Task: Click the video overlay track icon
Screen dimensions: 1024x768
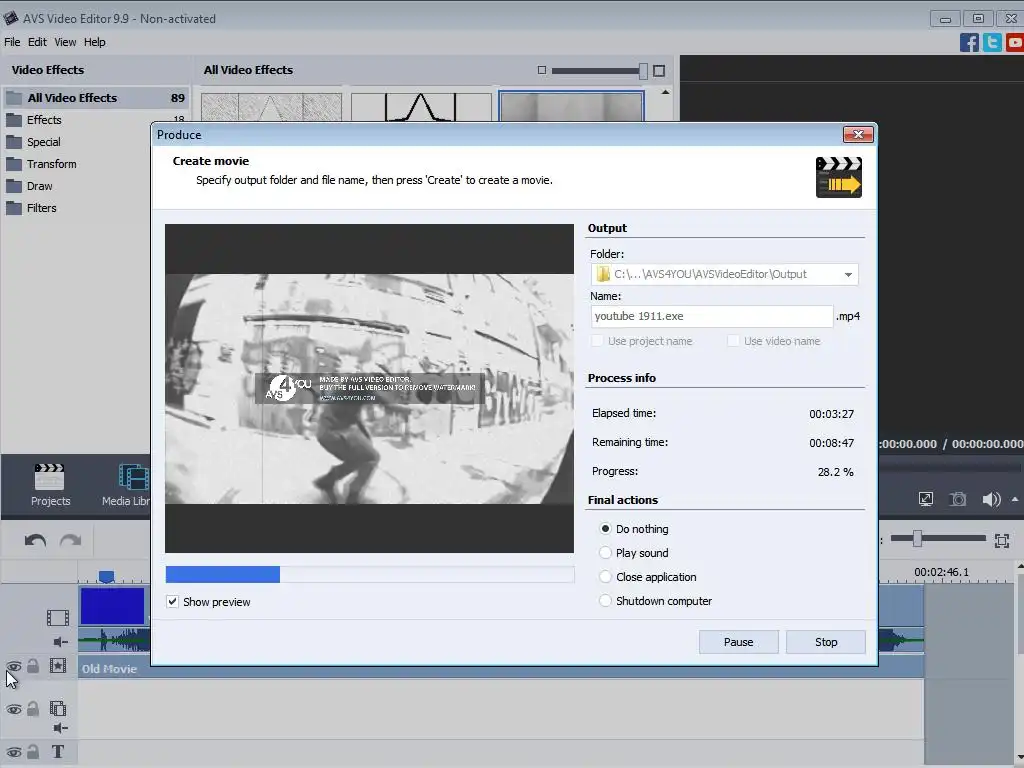Action: pyautogui.click(x=58, y=709)
